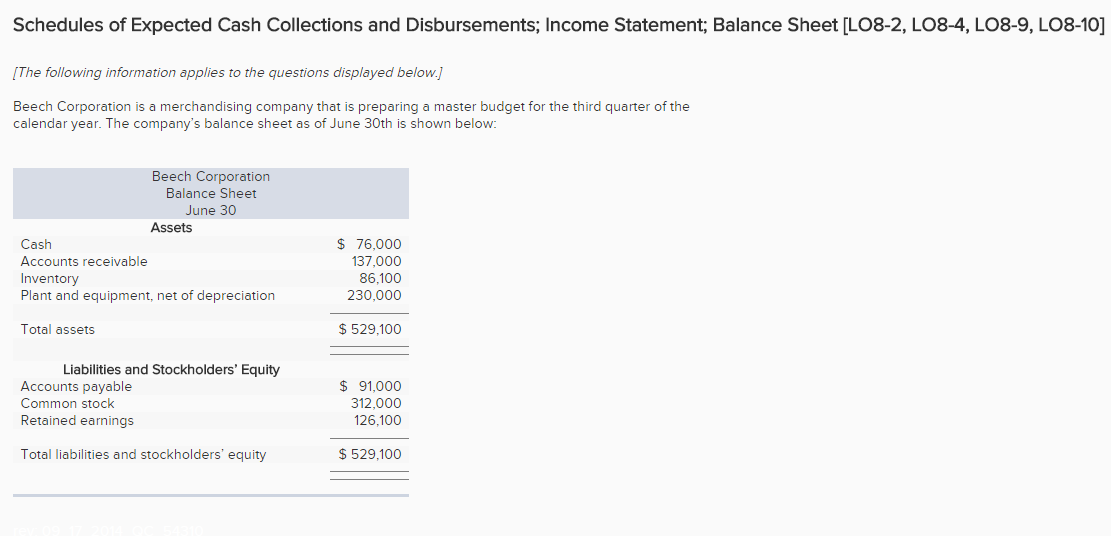Click the Cash amount $76,000
1111x536 pixels.
click(370, 244)
